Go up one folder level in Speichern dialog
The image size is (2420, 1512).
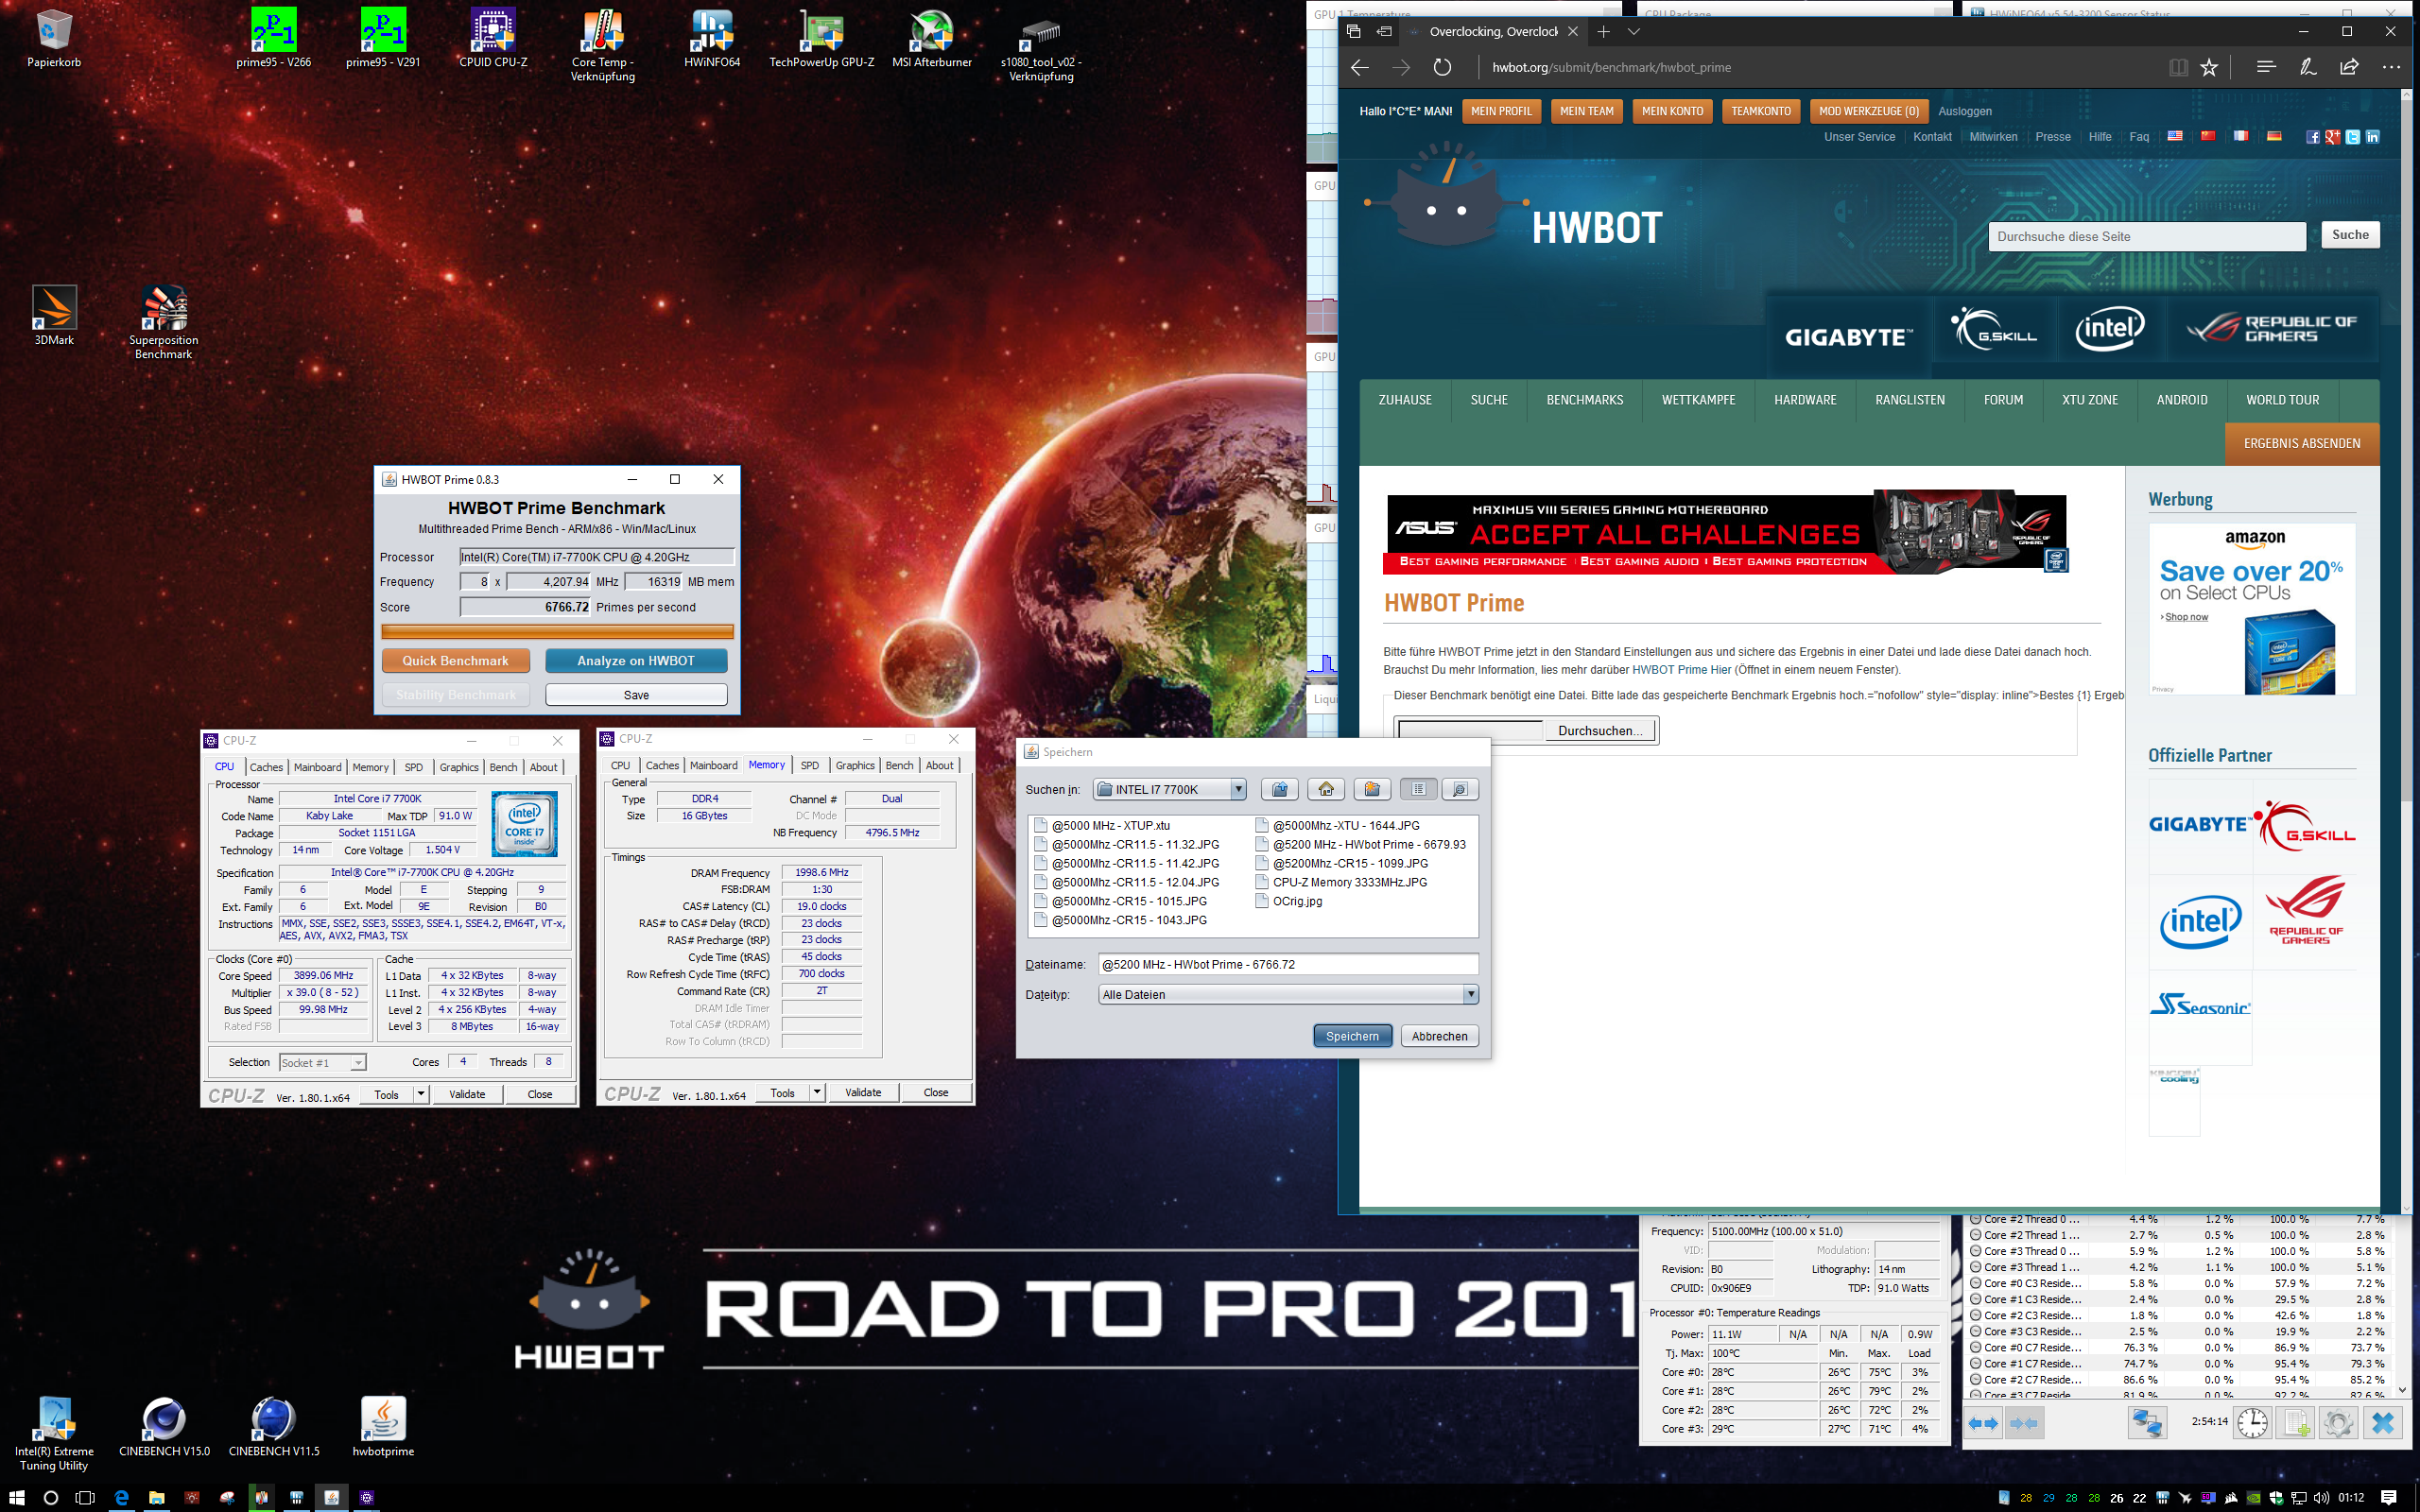pos(1279,789)
